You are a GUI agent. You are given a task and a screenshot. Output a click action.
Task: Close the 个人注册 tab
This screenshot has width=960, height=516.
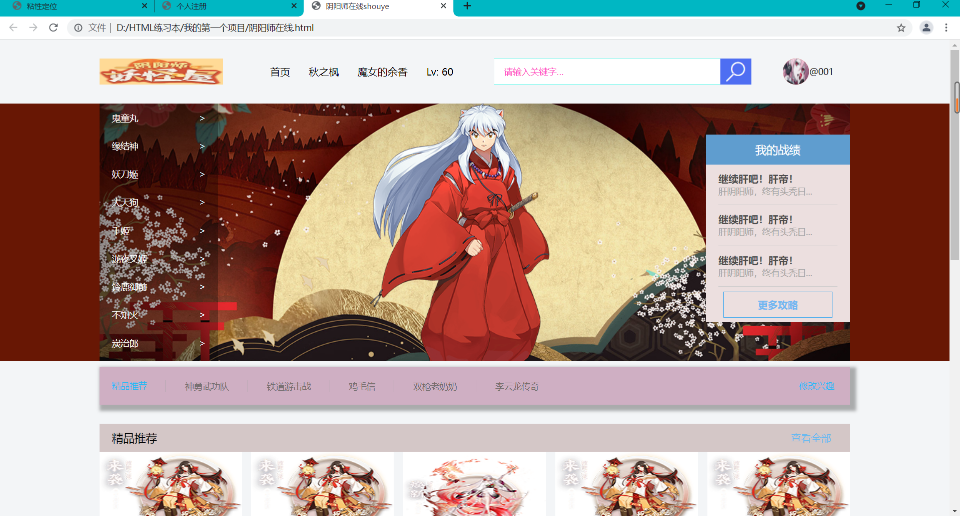294,6
